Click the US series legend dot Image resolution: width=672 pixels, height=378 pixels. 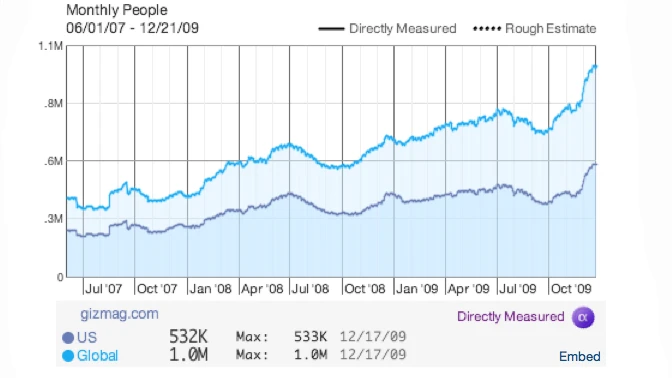68,338
